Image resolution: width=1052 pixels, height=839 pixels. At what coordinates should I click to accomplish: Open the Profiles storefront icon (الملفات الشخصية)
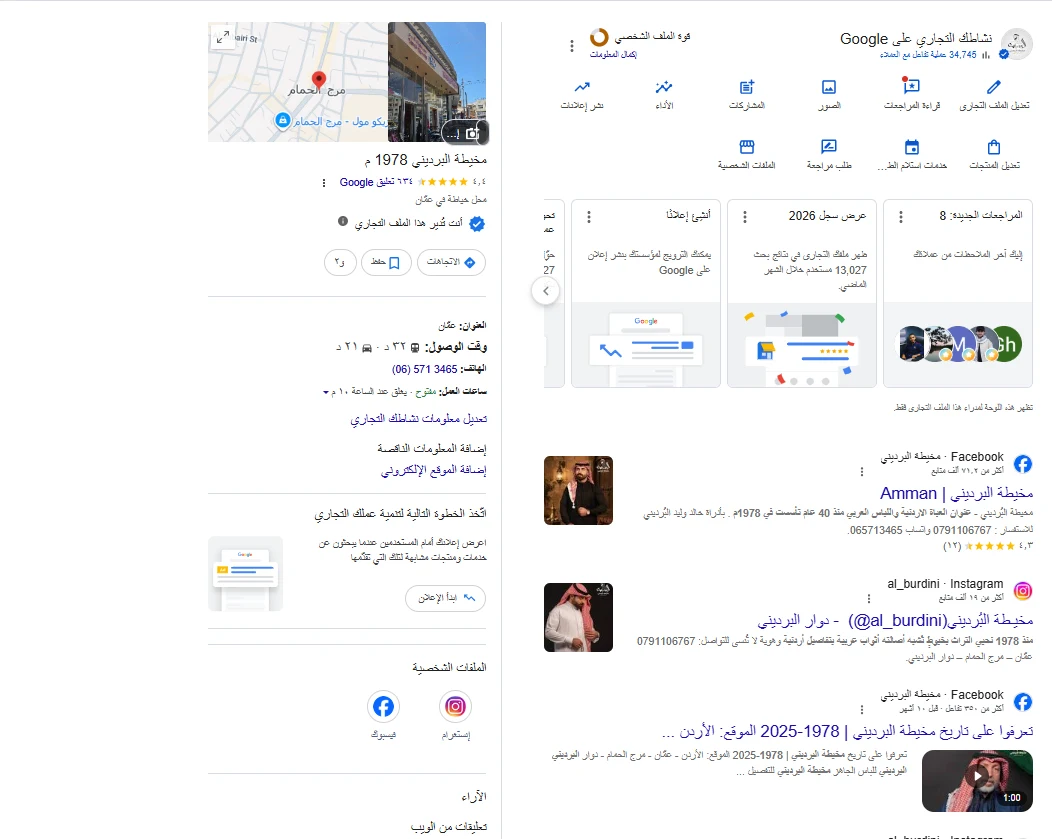747,147
